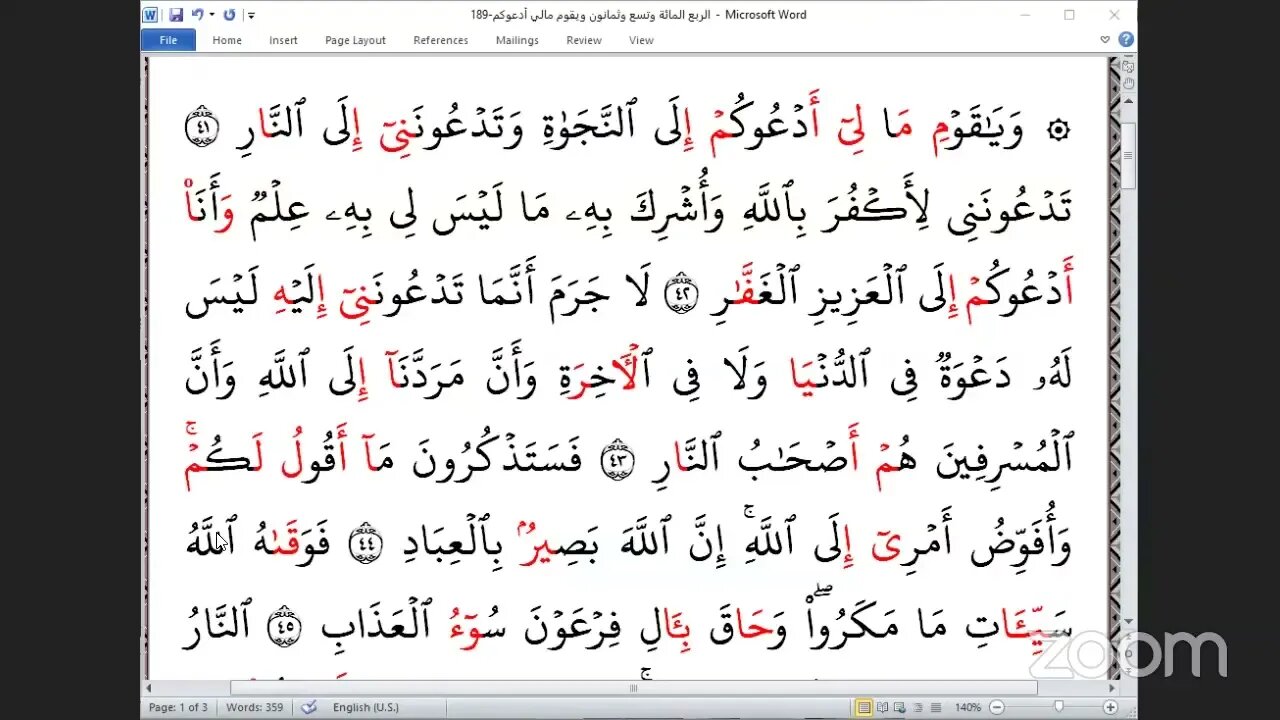Undo last action in Quick Access toolbar
The height and width of the screenshot is (720, 1280).
197,15
